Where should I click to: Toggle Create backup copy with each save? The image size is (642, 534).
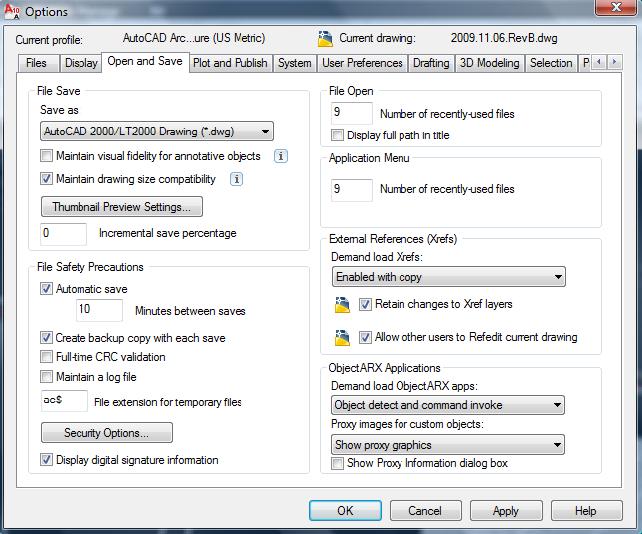point(46,338)
